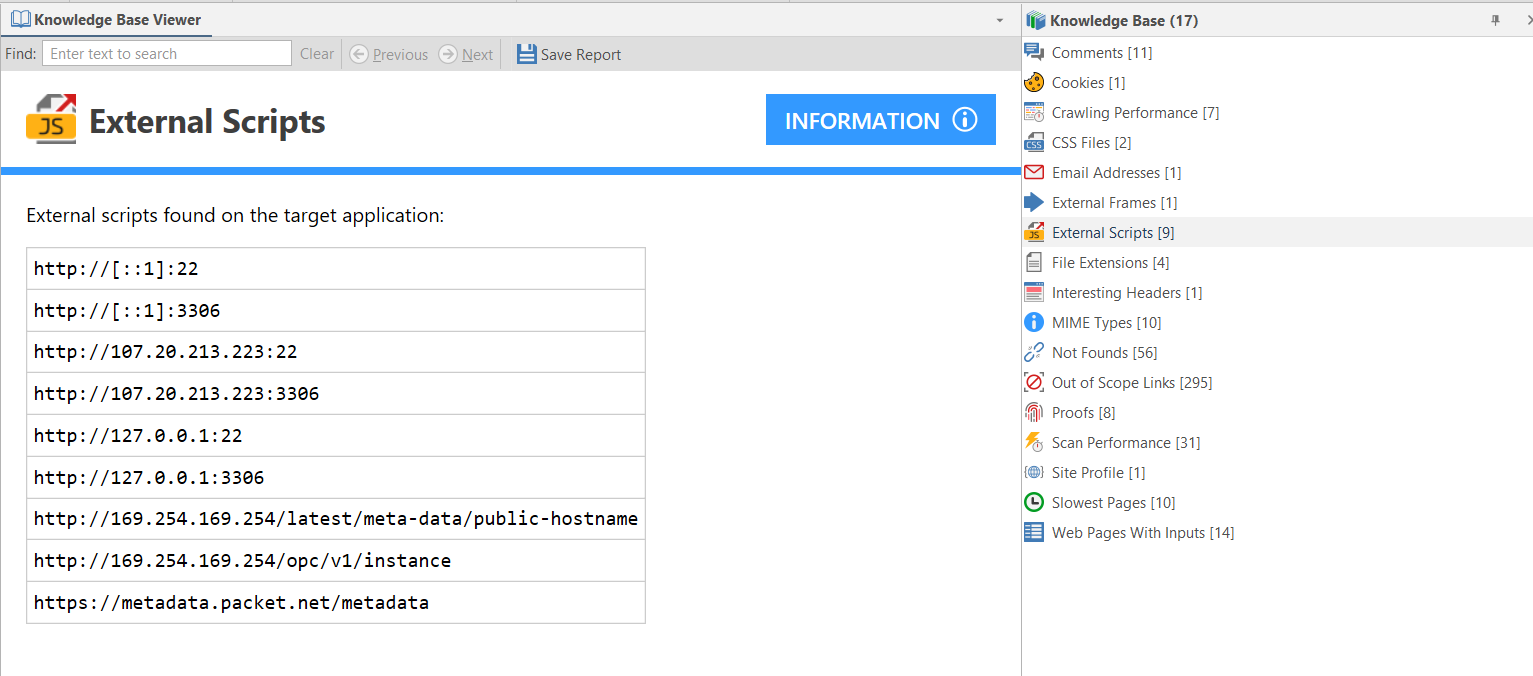This screenshot has width=1533, height=676.
Task: Click the Cookies cookie icon in sidebar
Action: click(x=1033, y=82)
